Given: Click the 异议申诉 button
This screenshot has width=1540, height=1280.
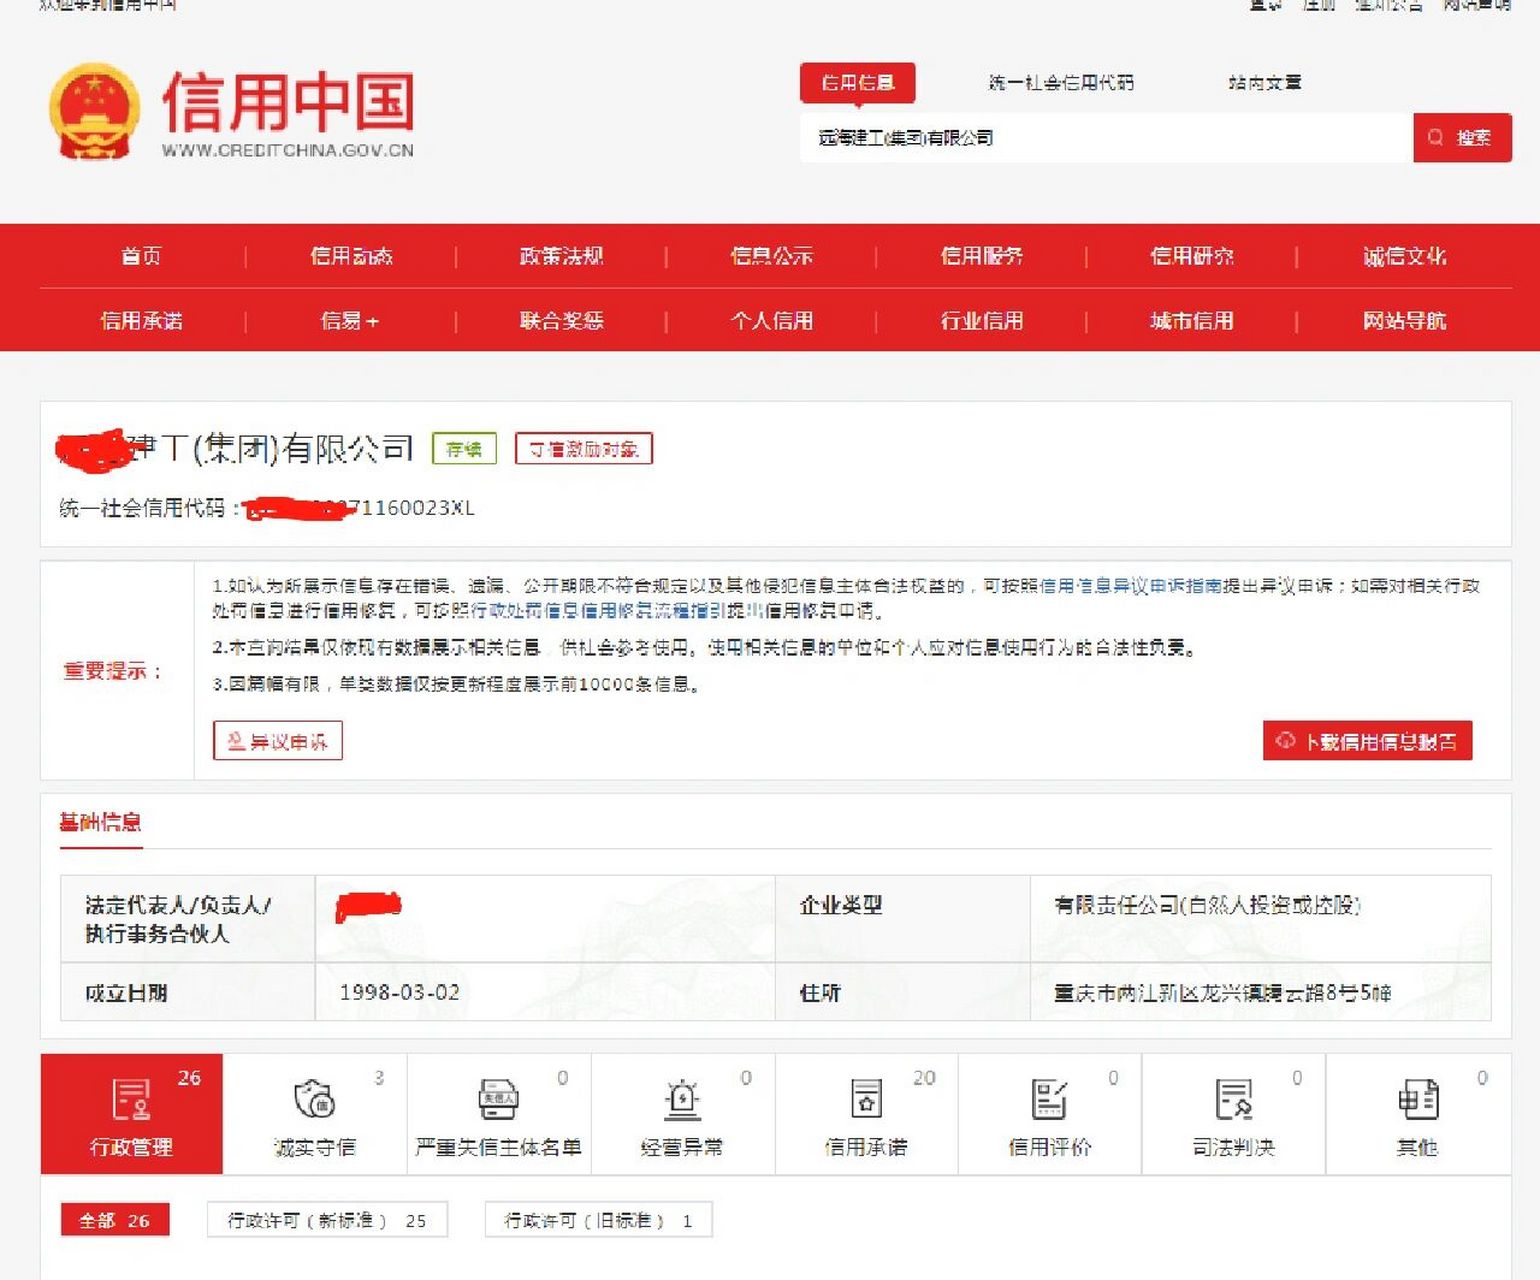Looking at the screenshot, I should 278,741.
